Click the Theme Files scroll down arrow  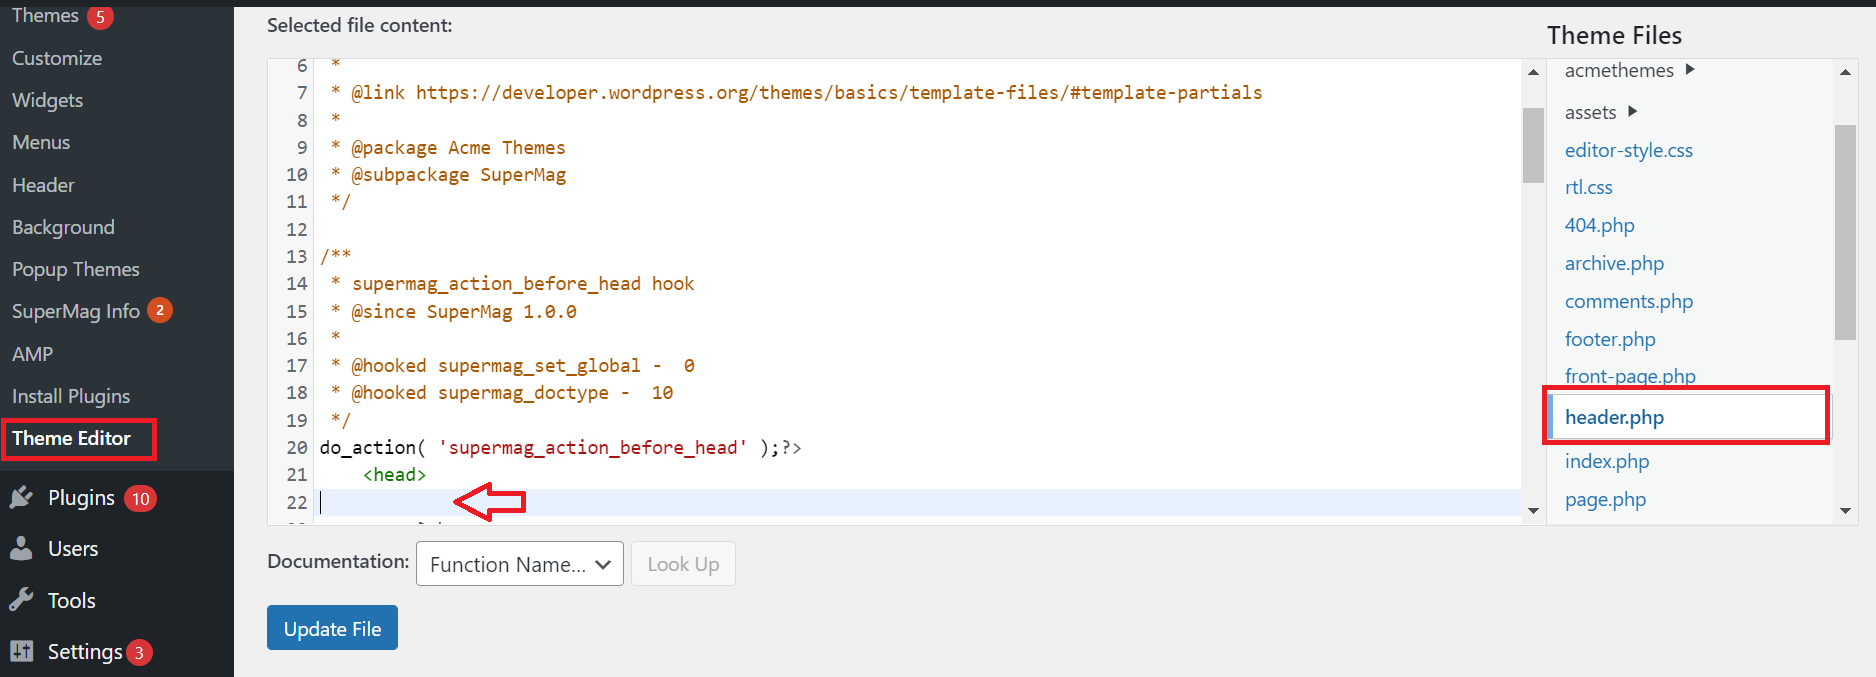(x=1845, y=511)
